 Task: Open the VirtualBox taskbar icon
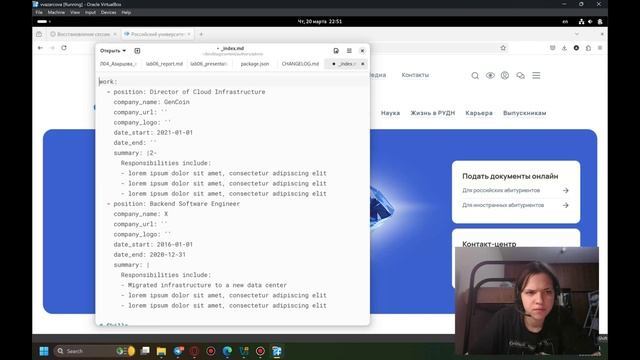[277, 351]
